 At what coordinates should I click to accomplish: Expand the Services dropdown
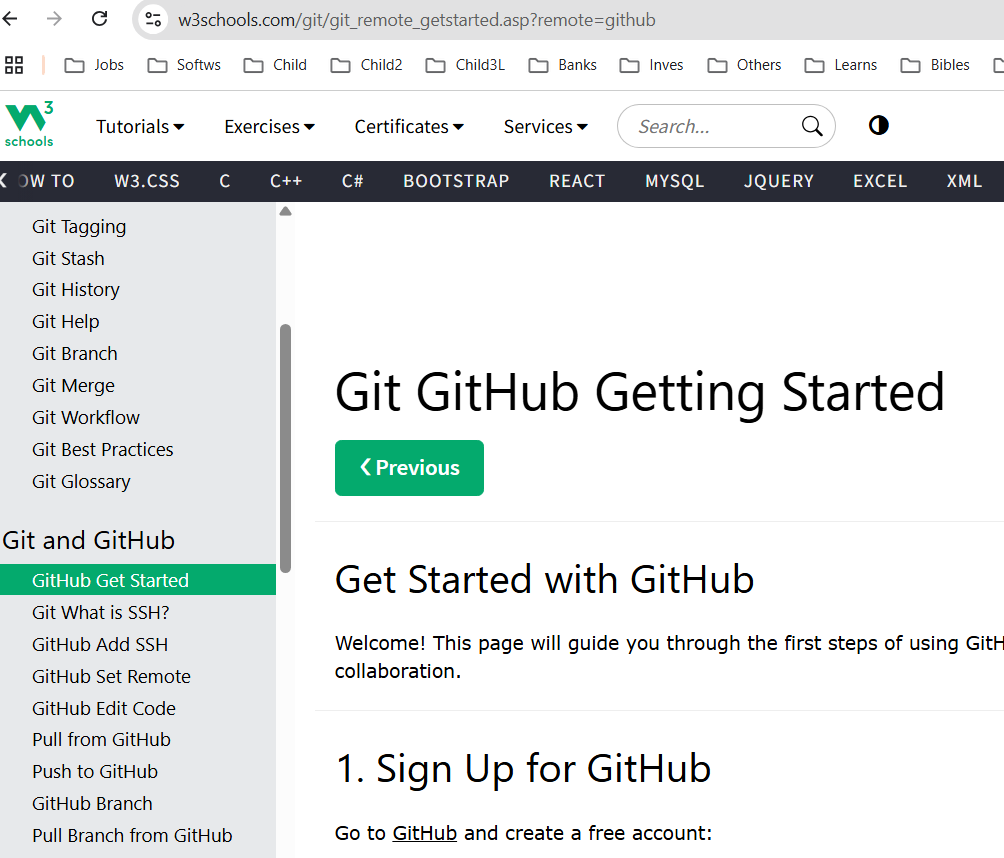[x=546, y=127]
